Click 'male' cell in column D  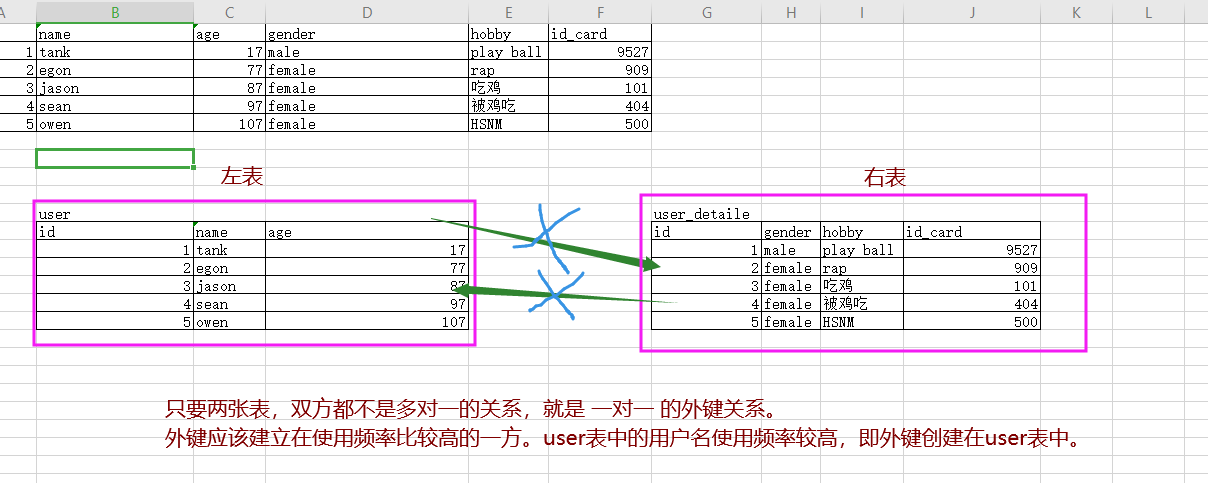[367, 52]
